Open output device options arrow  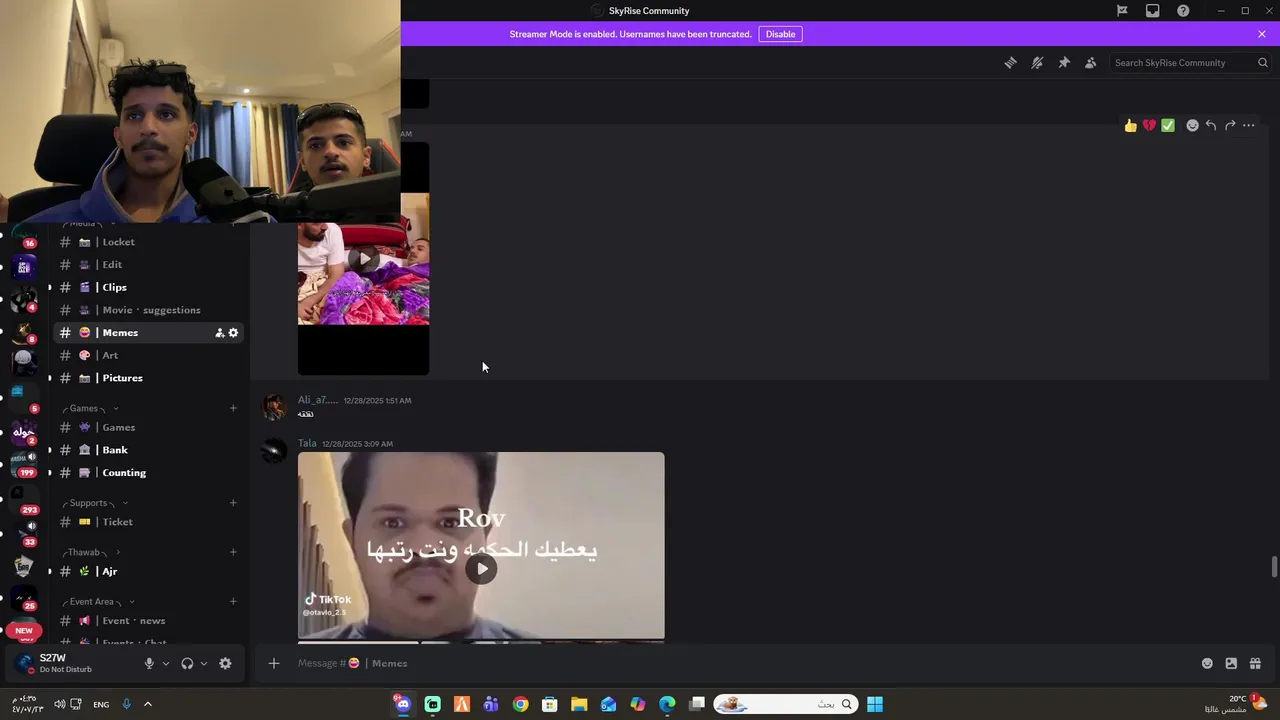point(203,663)
